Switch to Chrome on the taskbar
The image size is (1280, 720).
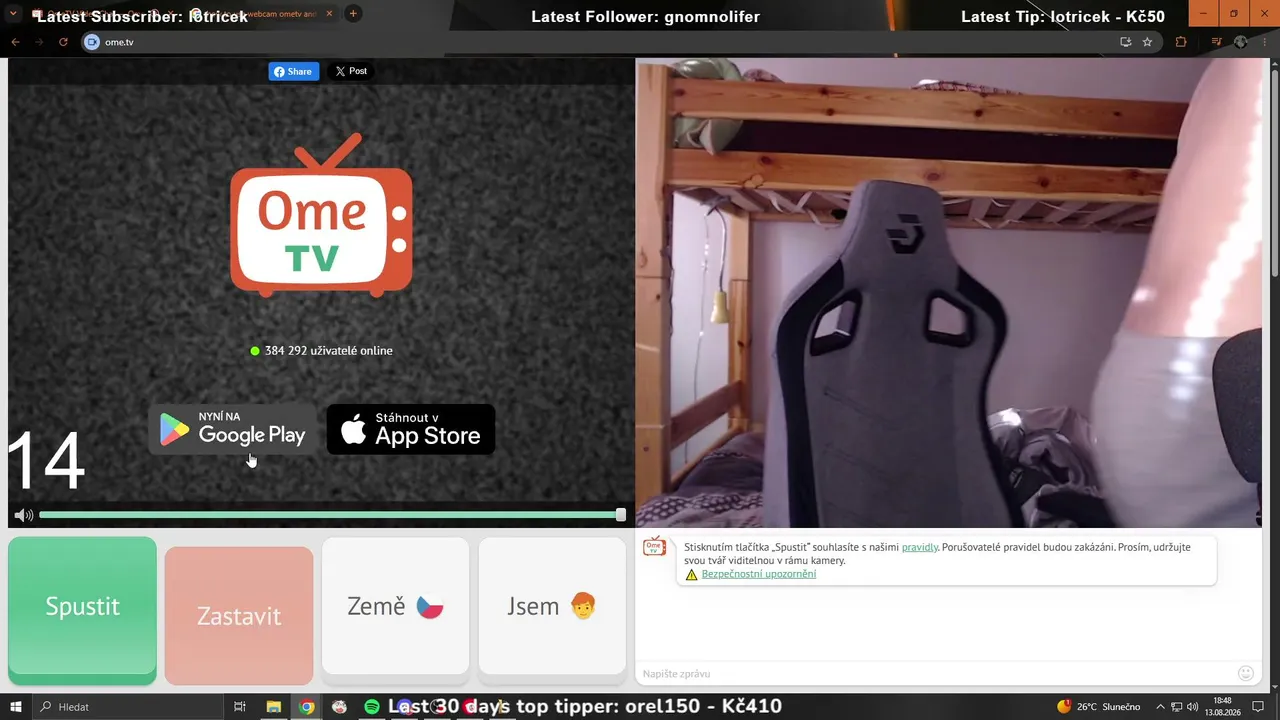coord(306,707)
